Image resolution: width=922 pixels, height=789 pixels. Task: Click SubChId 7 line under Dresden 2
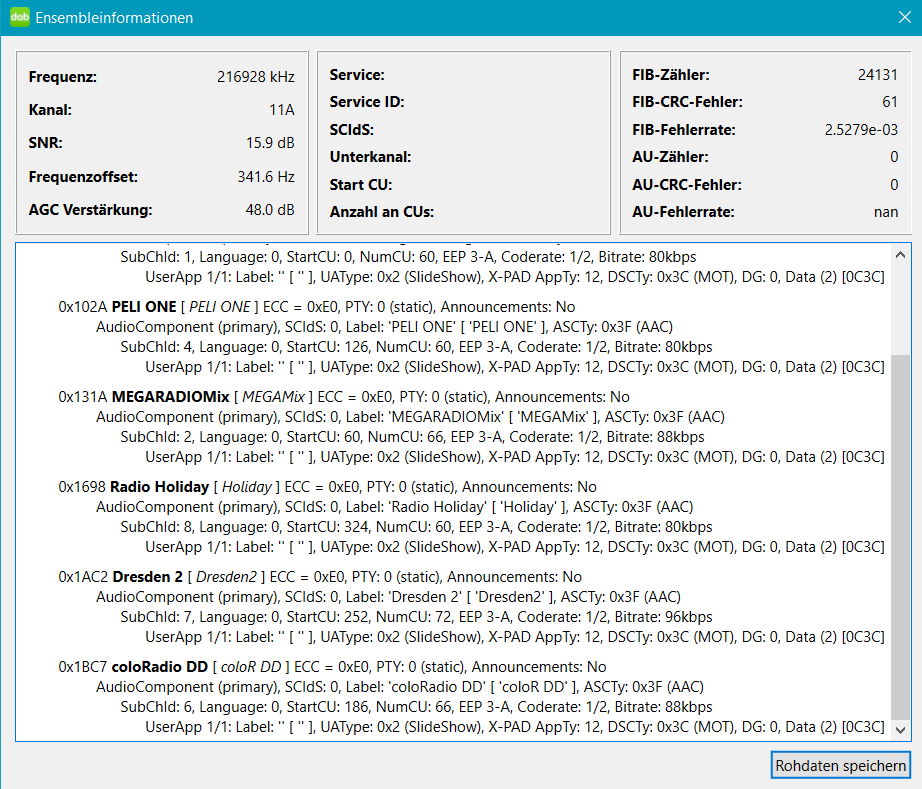pyautogui.click(x=416, y=617)
